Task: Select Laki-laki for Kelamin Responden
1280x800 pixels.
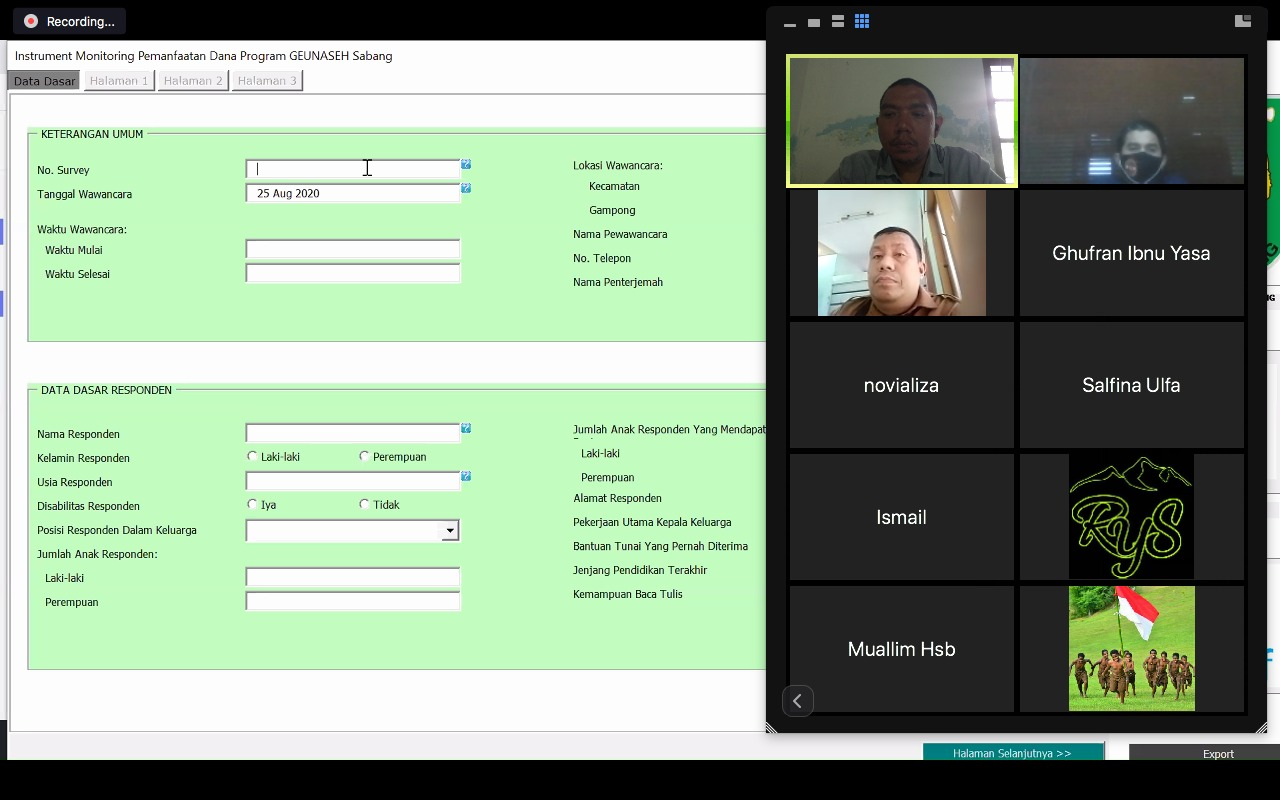Action: point(252,457)
